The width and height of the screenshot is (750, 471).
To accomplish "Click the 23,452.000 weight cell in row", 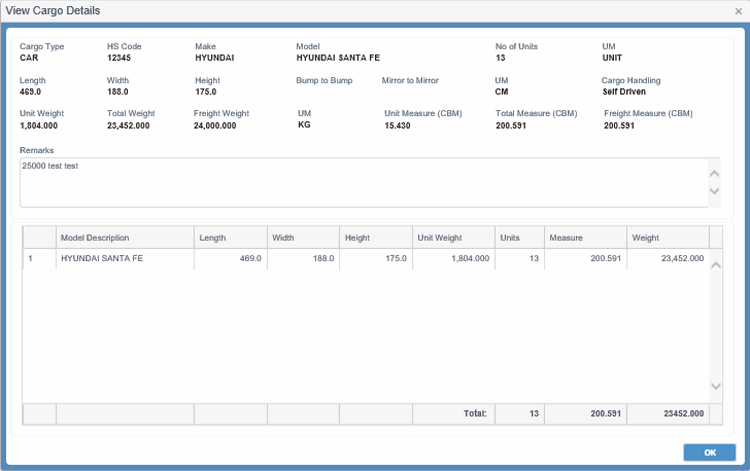I will (x=668, y=258).
